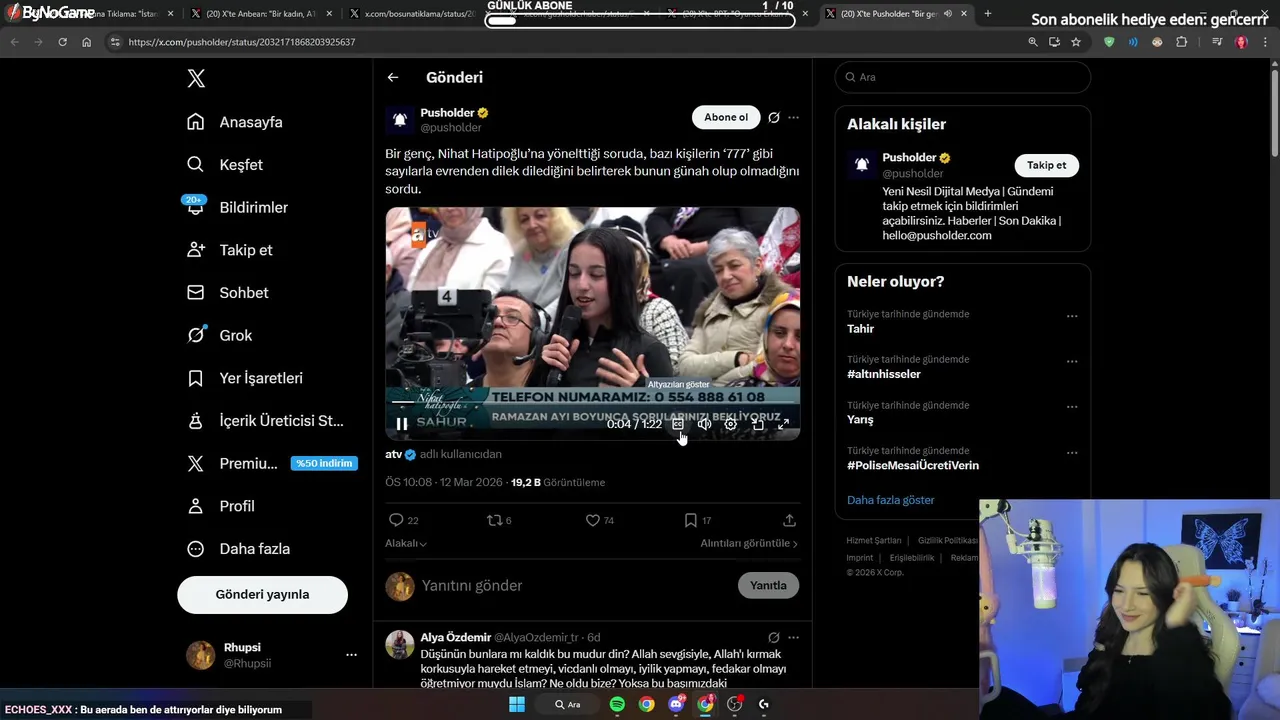This screenshot has height=720, width=1280.
Task: Go to browser home page
Action: tap(86, 42)
